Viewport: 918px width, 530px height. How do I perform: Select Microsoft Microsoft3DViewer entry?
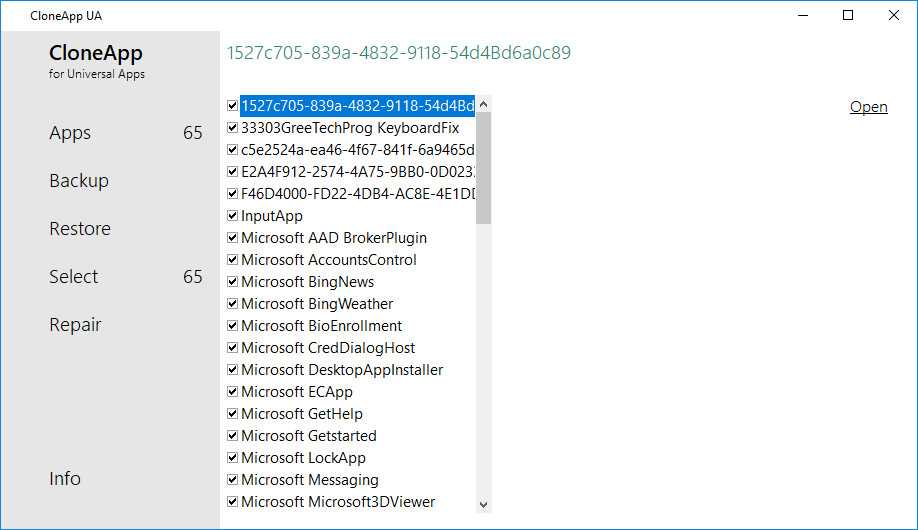pyautogui.click(x=338, y=502)
